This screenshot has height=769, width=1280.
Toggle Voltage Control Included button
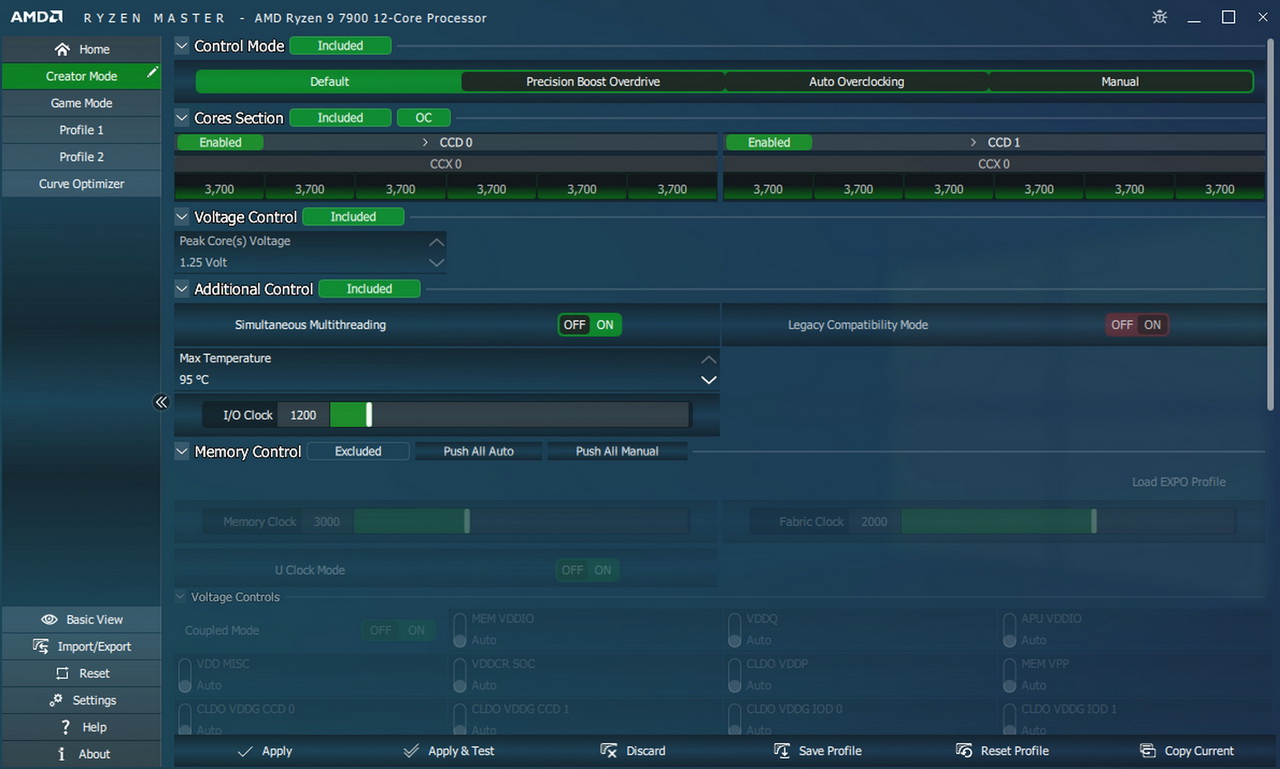point(353,216)
